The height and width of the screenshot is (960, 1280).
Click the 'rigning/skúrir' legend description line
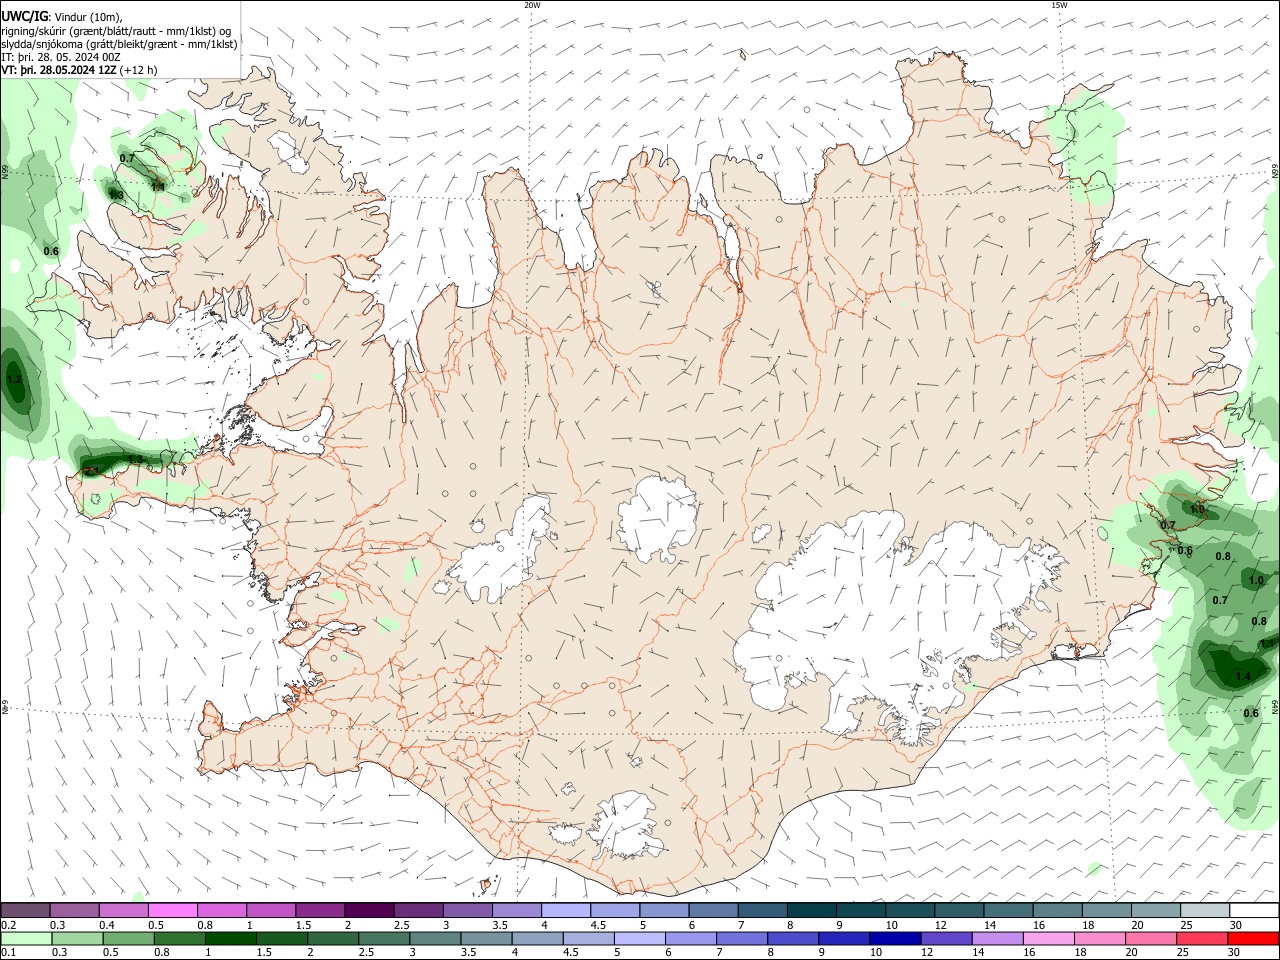(117, 31)
